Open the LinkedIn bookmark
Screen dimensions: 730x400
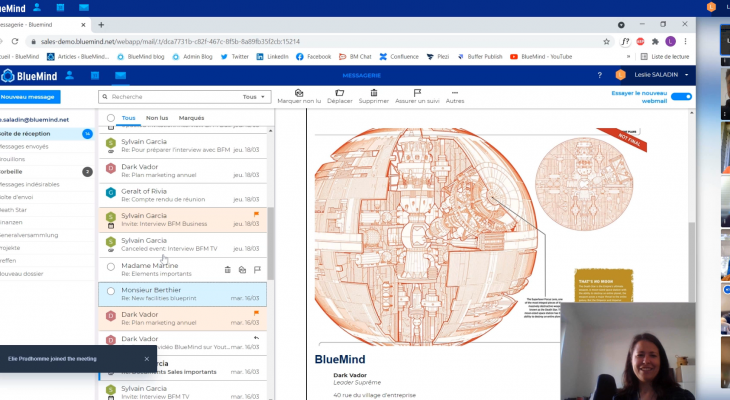(x=272, y=57)
